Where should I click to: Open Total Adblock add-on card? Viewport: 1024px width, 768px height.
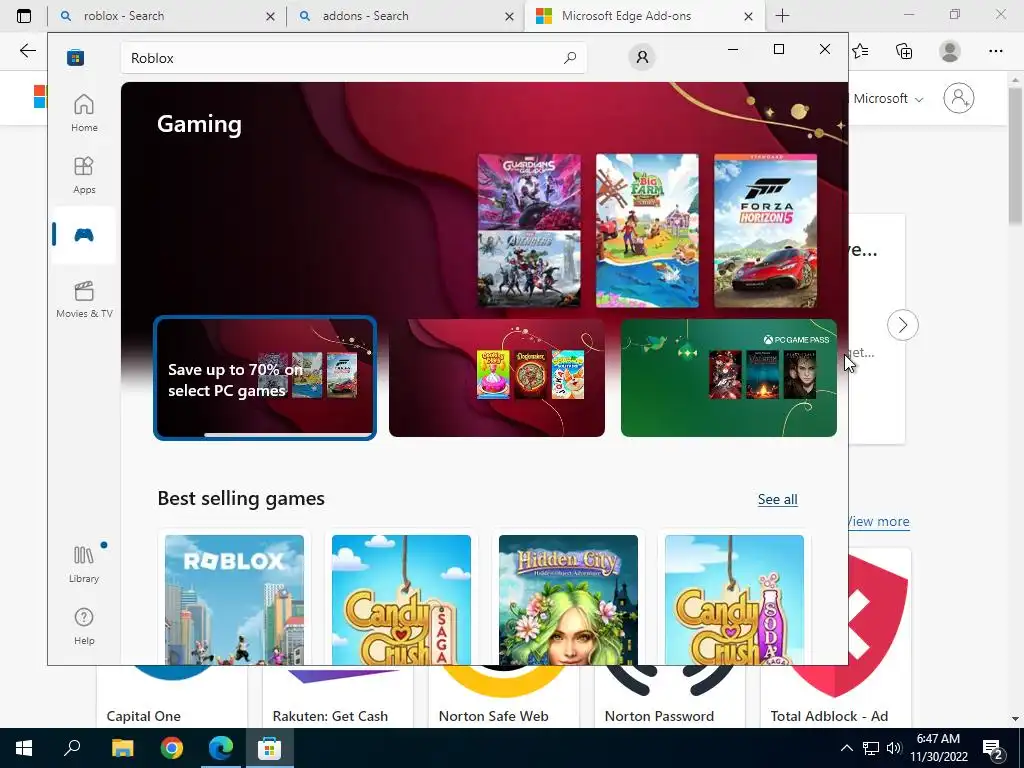click(x=836, y=696)
